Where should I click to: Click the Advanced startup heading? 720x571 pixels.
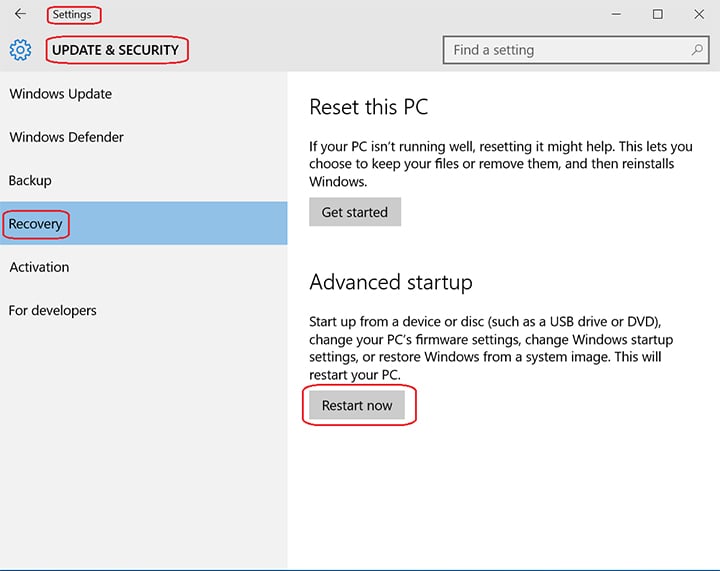click(391, 282)
